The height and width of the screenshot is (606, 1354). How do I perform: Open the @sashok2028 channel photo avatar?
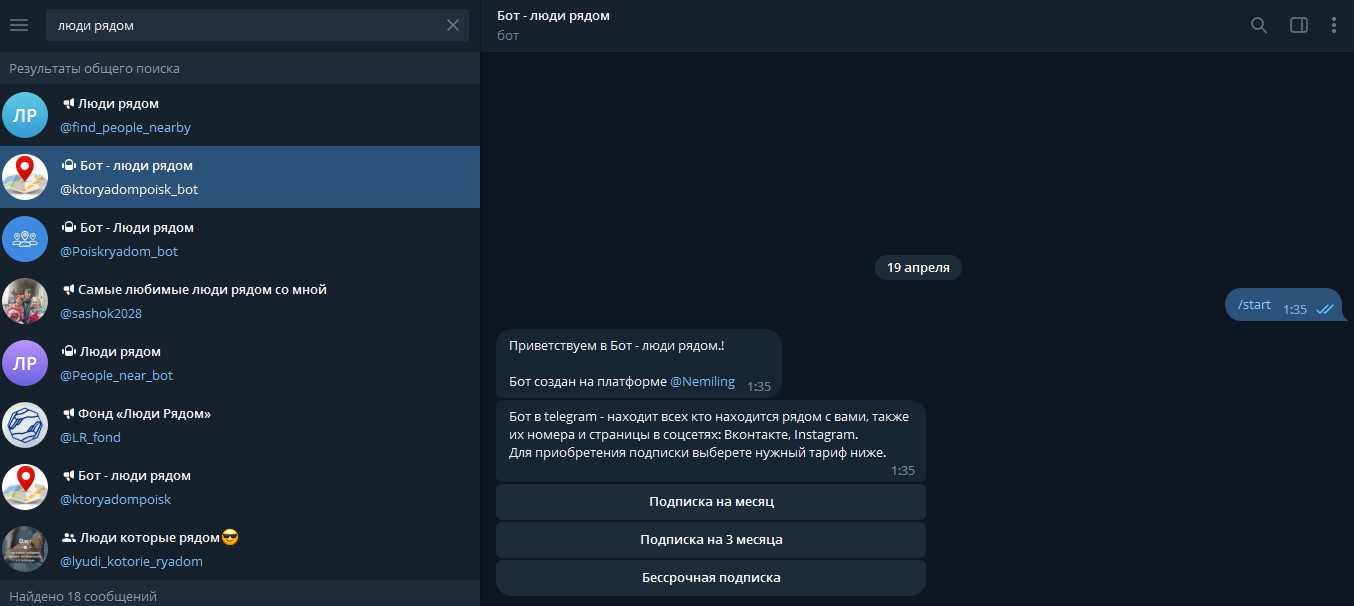[x=25, y=301]
